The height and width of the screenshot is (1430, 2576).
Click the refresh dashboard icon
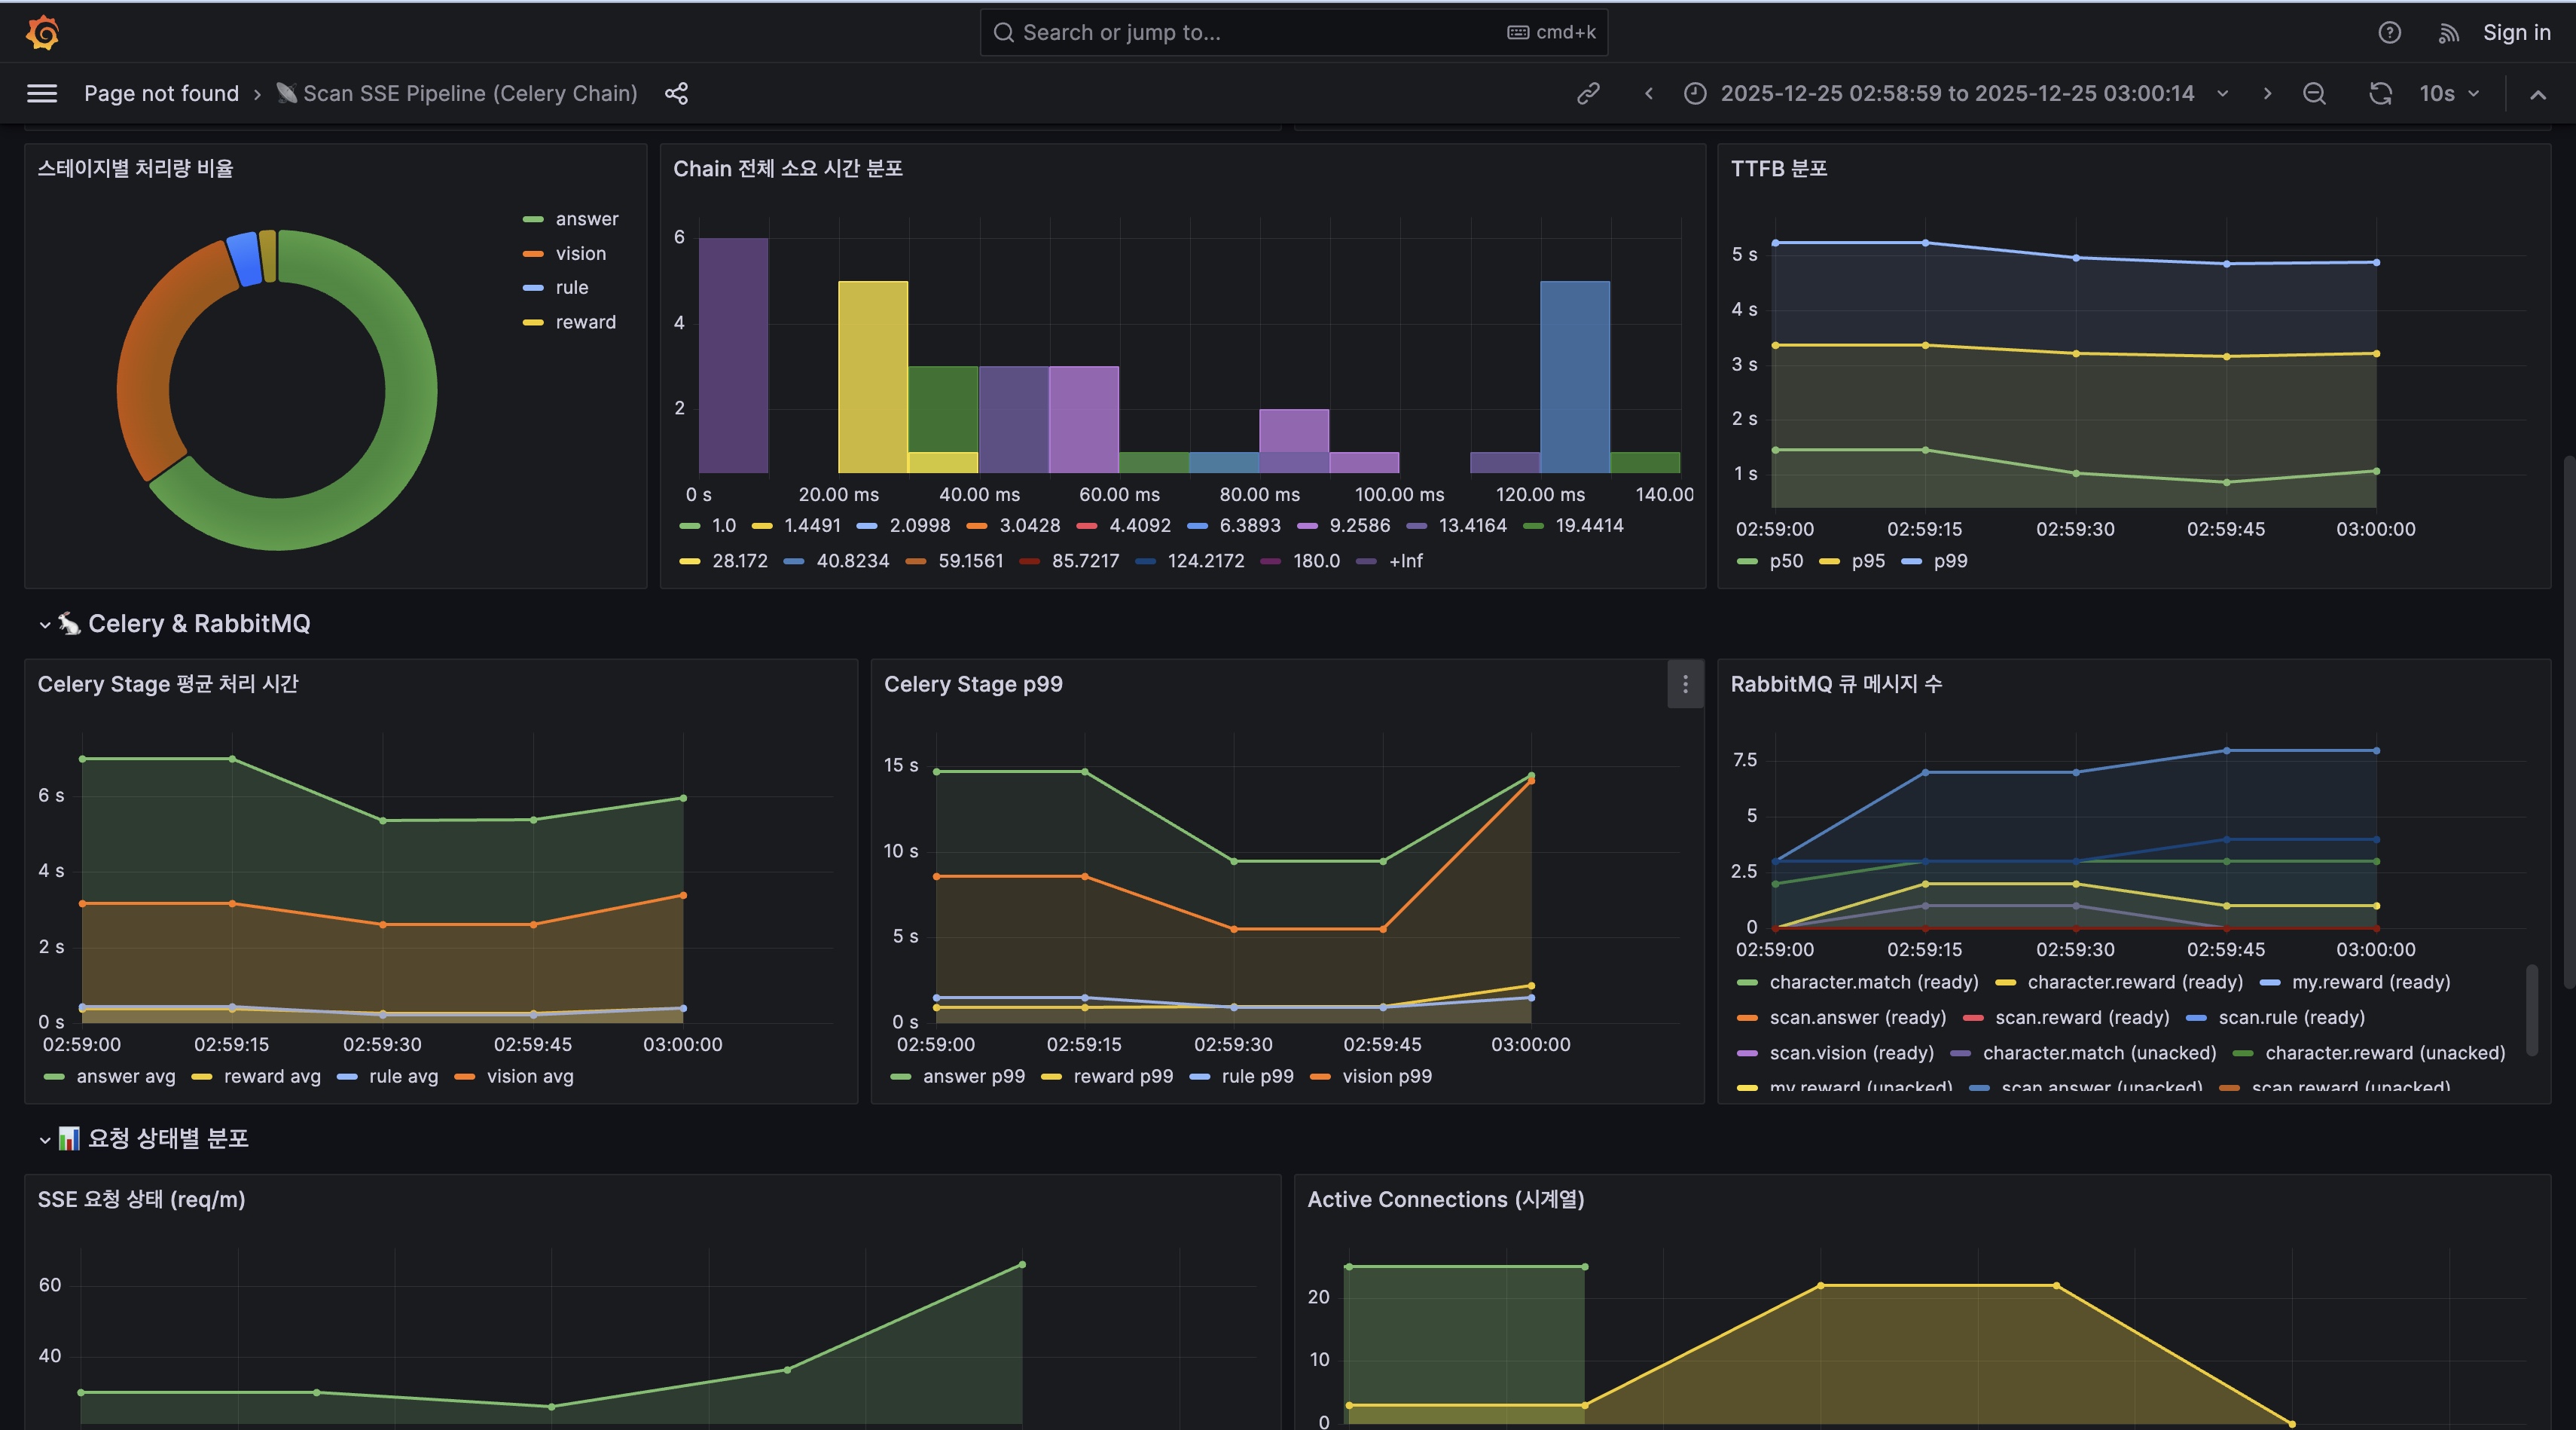[x=2380, y=94]
